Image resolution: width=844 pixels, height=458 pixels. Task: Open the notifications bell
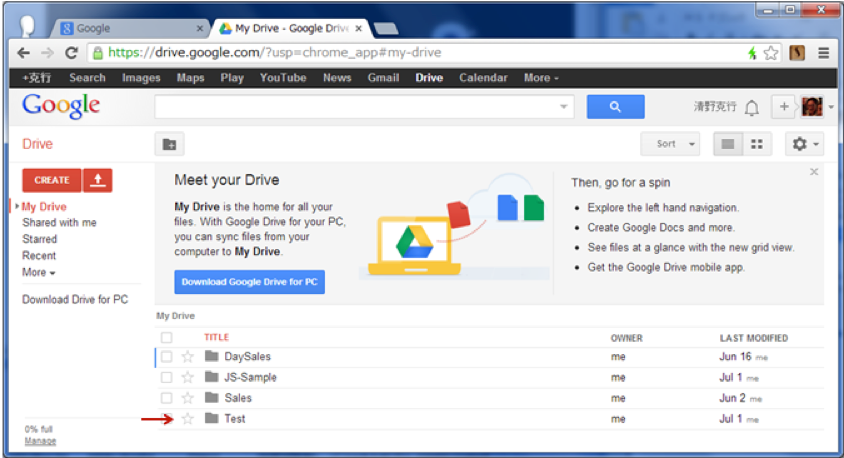point(752,108)
